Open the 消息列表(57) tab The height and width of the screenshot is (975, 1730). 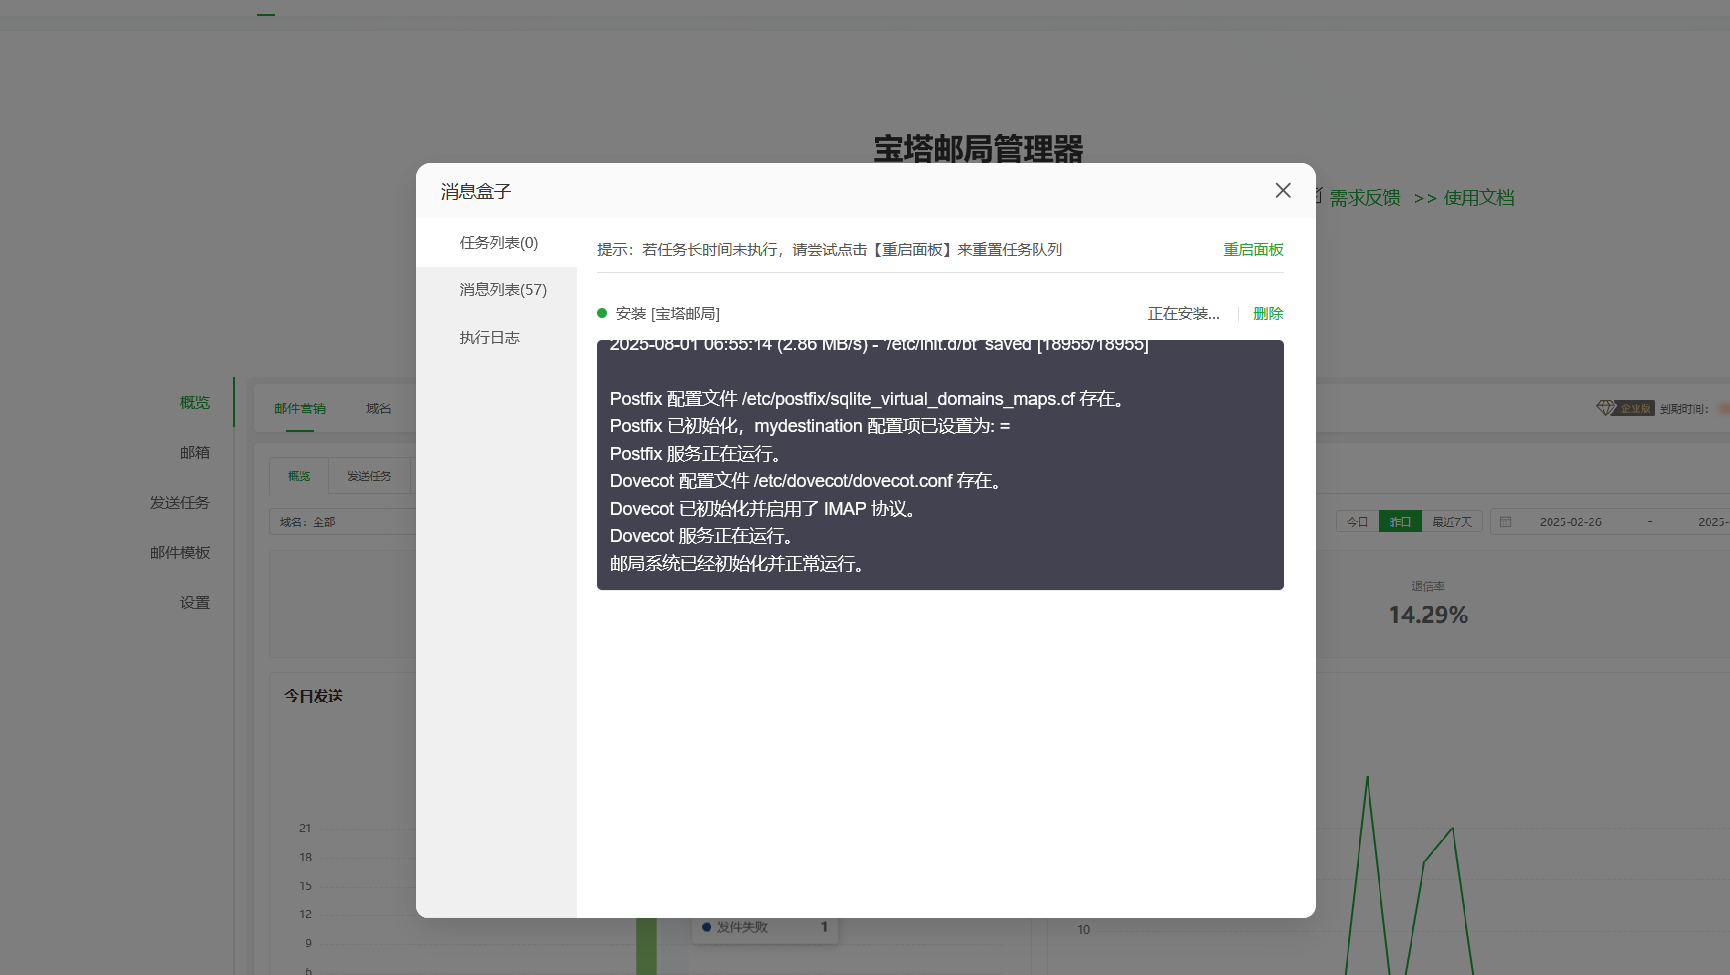[x=502, y=289]
